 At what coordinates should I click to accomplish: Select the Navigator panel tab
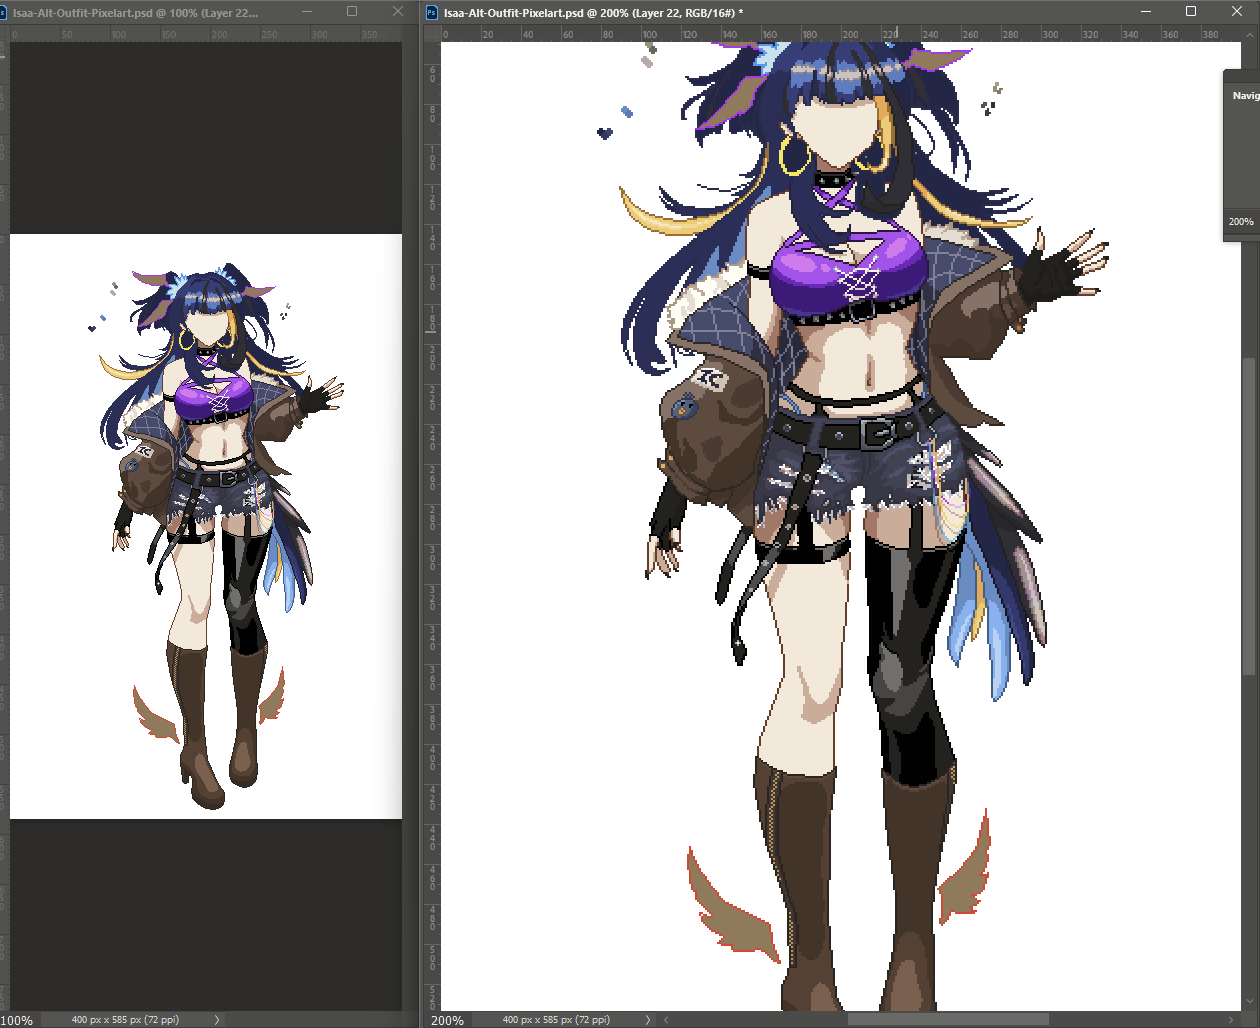pyautogui.click(x=1245, y=96)
